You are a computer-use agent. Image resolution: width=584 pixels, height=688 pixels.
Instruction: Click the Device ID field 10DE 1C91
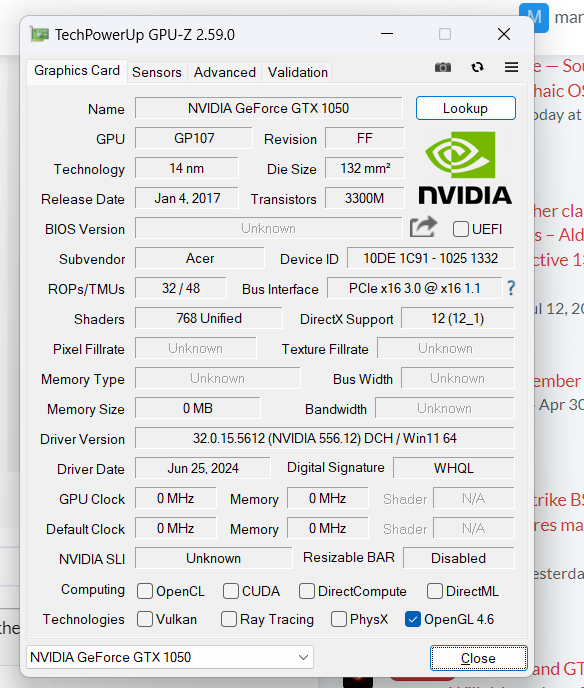(x=430, y=258)
